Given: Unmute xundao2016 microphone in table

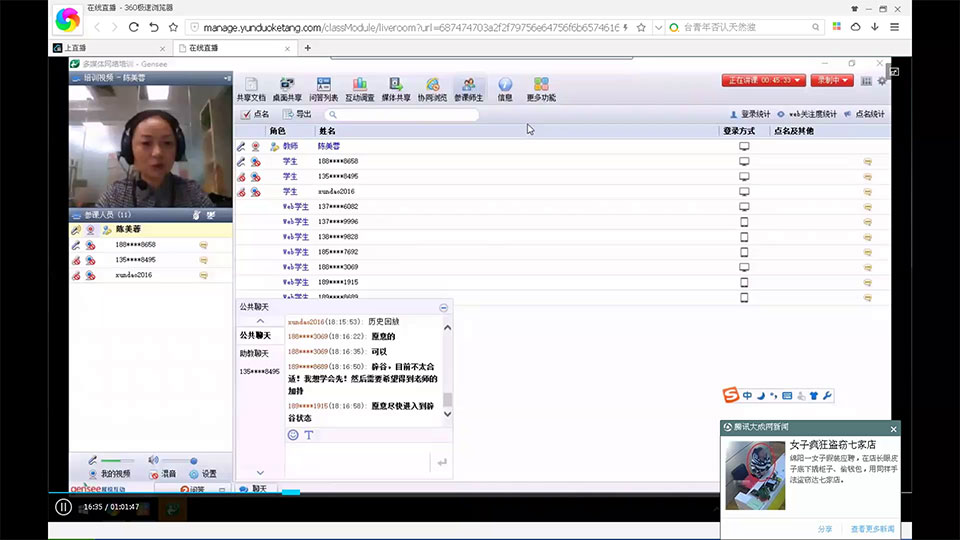Looking at the screenshot, I should click(x=241, y=192).
